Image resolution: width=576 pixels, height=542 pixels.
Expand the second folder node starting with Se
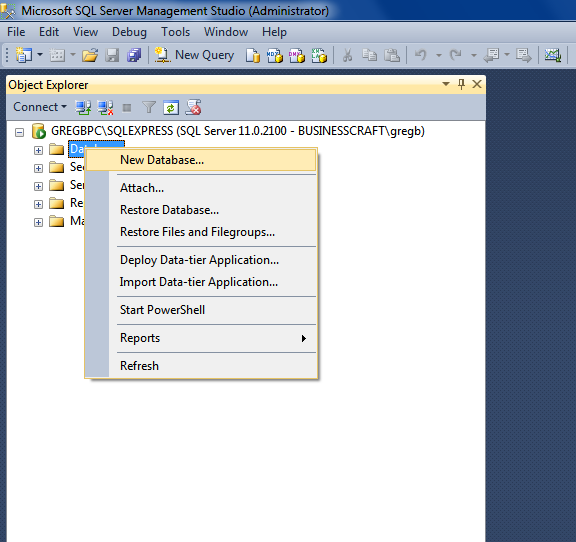tap(38, 168)
